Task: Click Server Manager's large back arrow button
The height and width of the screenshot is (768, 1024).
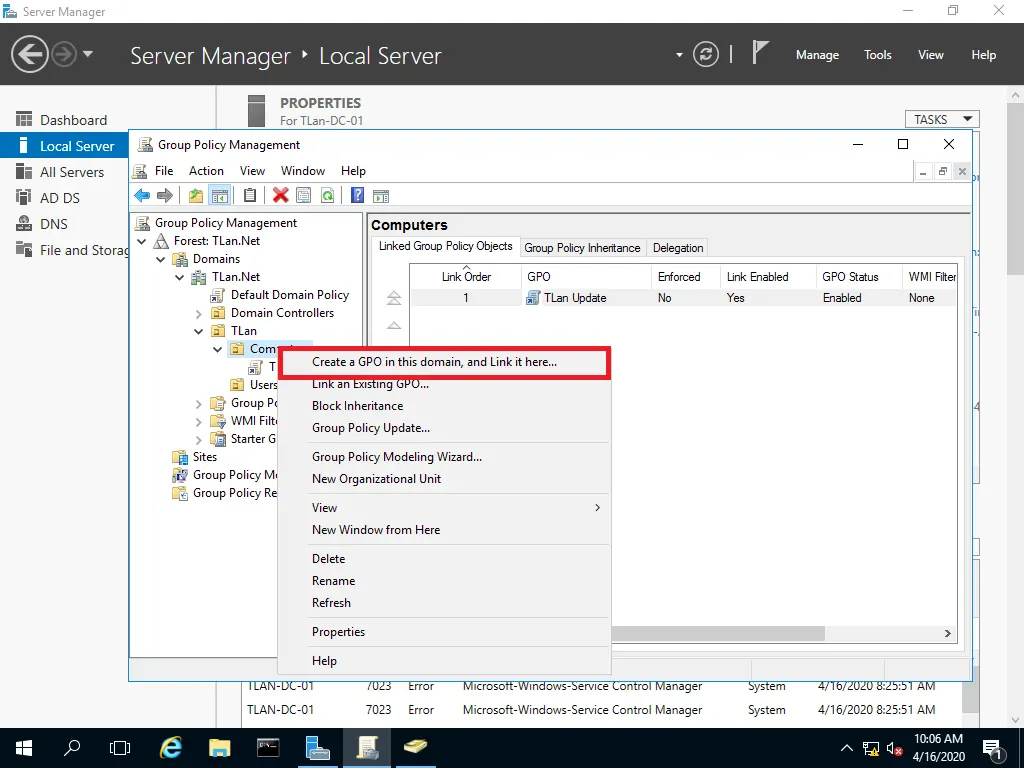Action: 29,54
